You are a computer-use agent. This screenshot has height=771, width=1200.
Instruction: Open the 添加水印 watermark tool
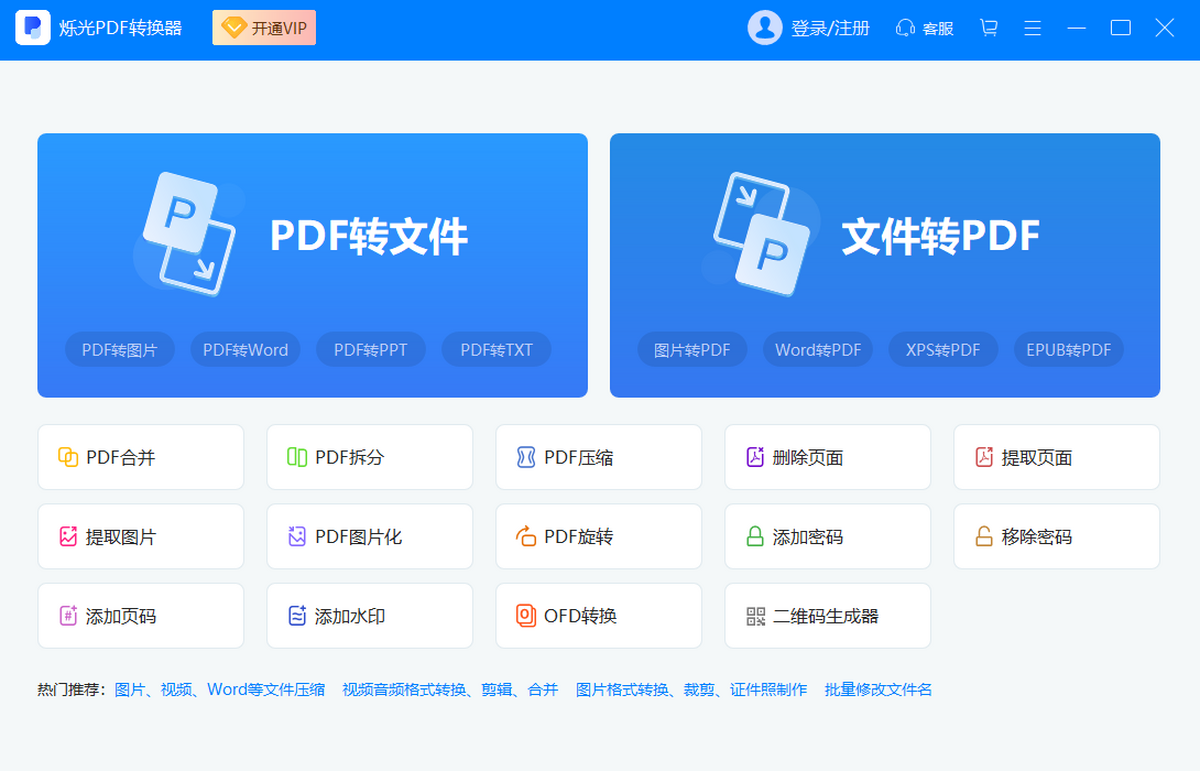click(369, 615)
